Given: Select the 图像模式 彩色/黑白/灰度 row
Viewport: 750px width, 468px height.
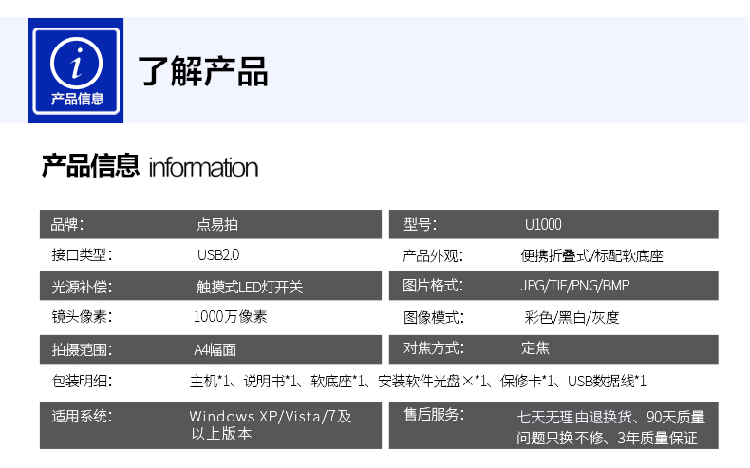Looking at the screenshot, I should [x=553, y=317].
